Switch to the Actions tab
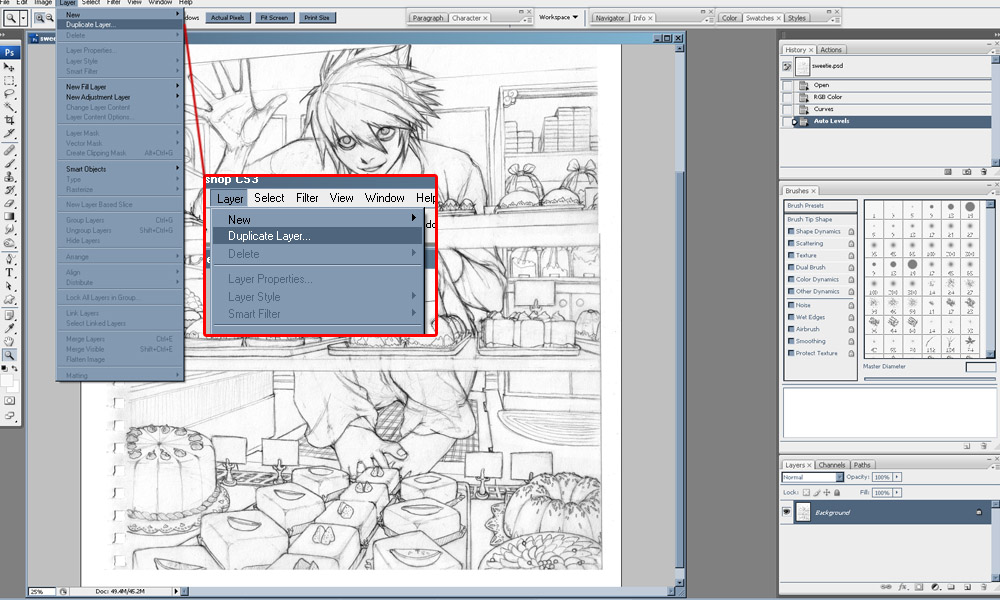This screenshot has height=600, width=1000. [x=830, y=50]
